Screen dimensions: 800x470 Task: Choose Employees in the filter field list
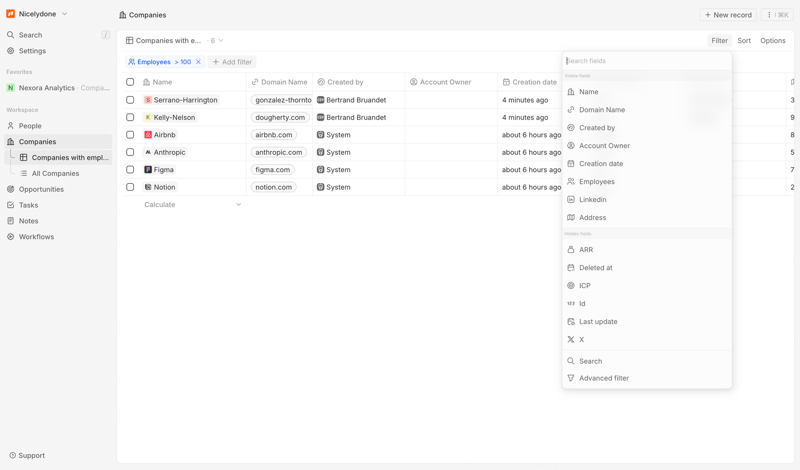pyautogui.click(x=646, y=181)
